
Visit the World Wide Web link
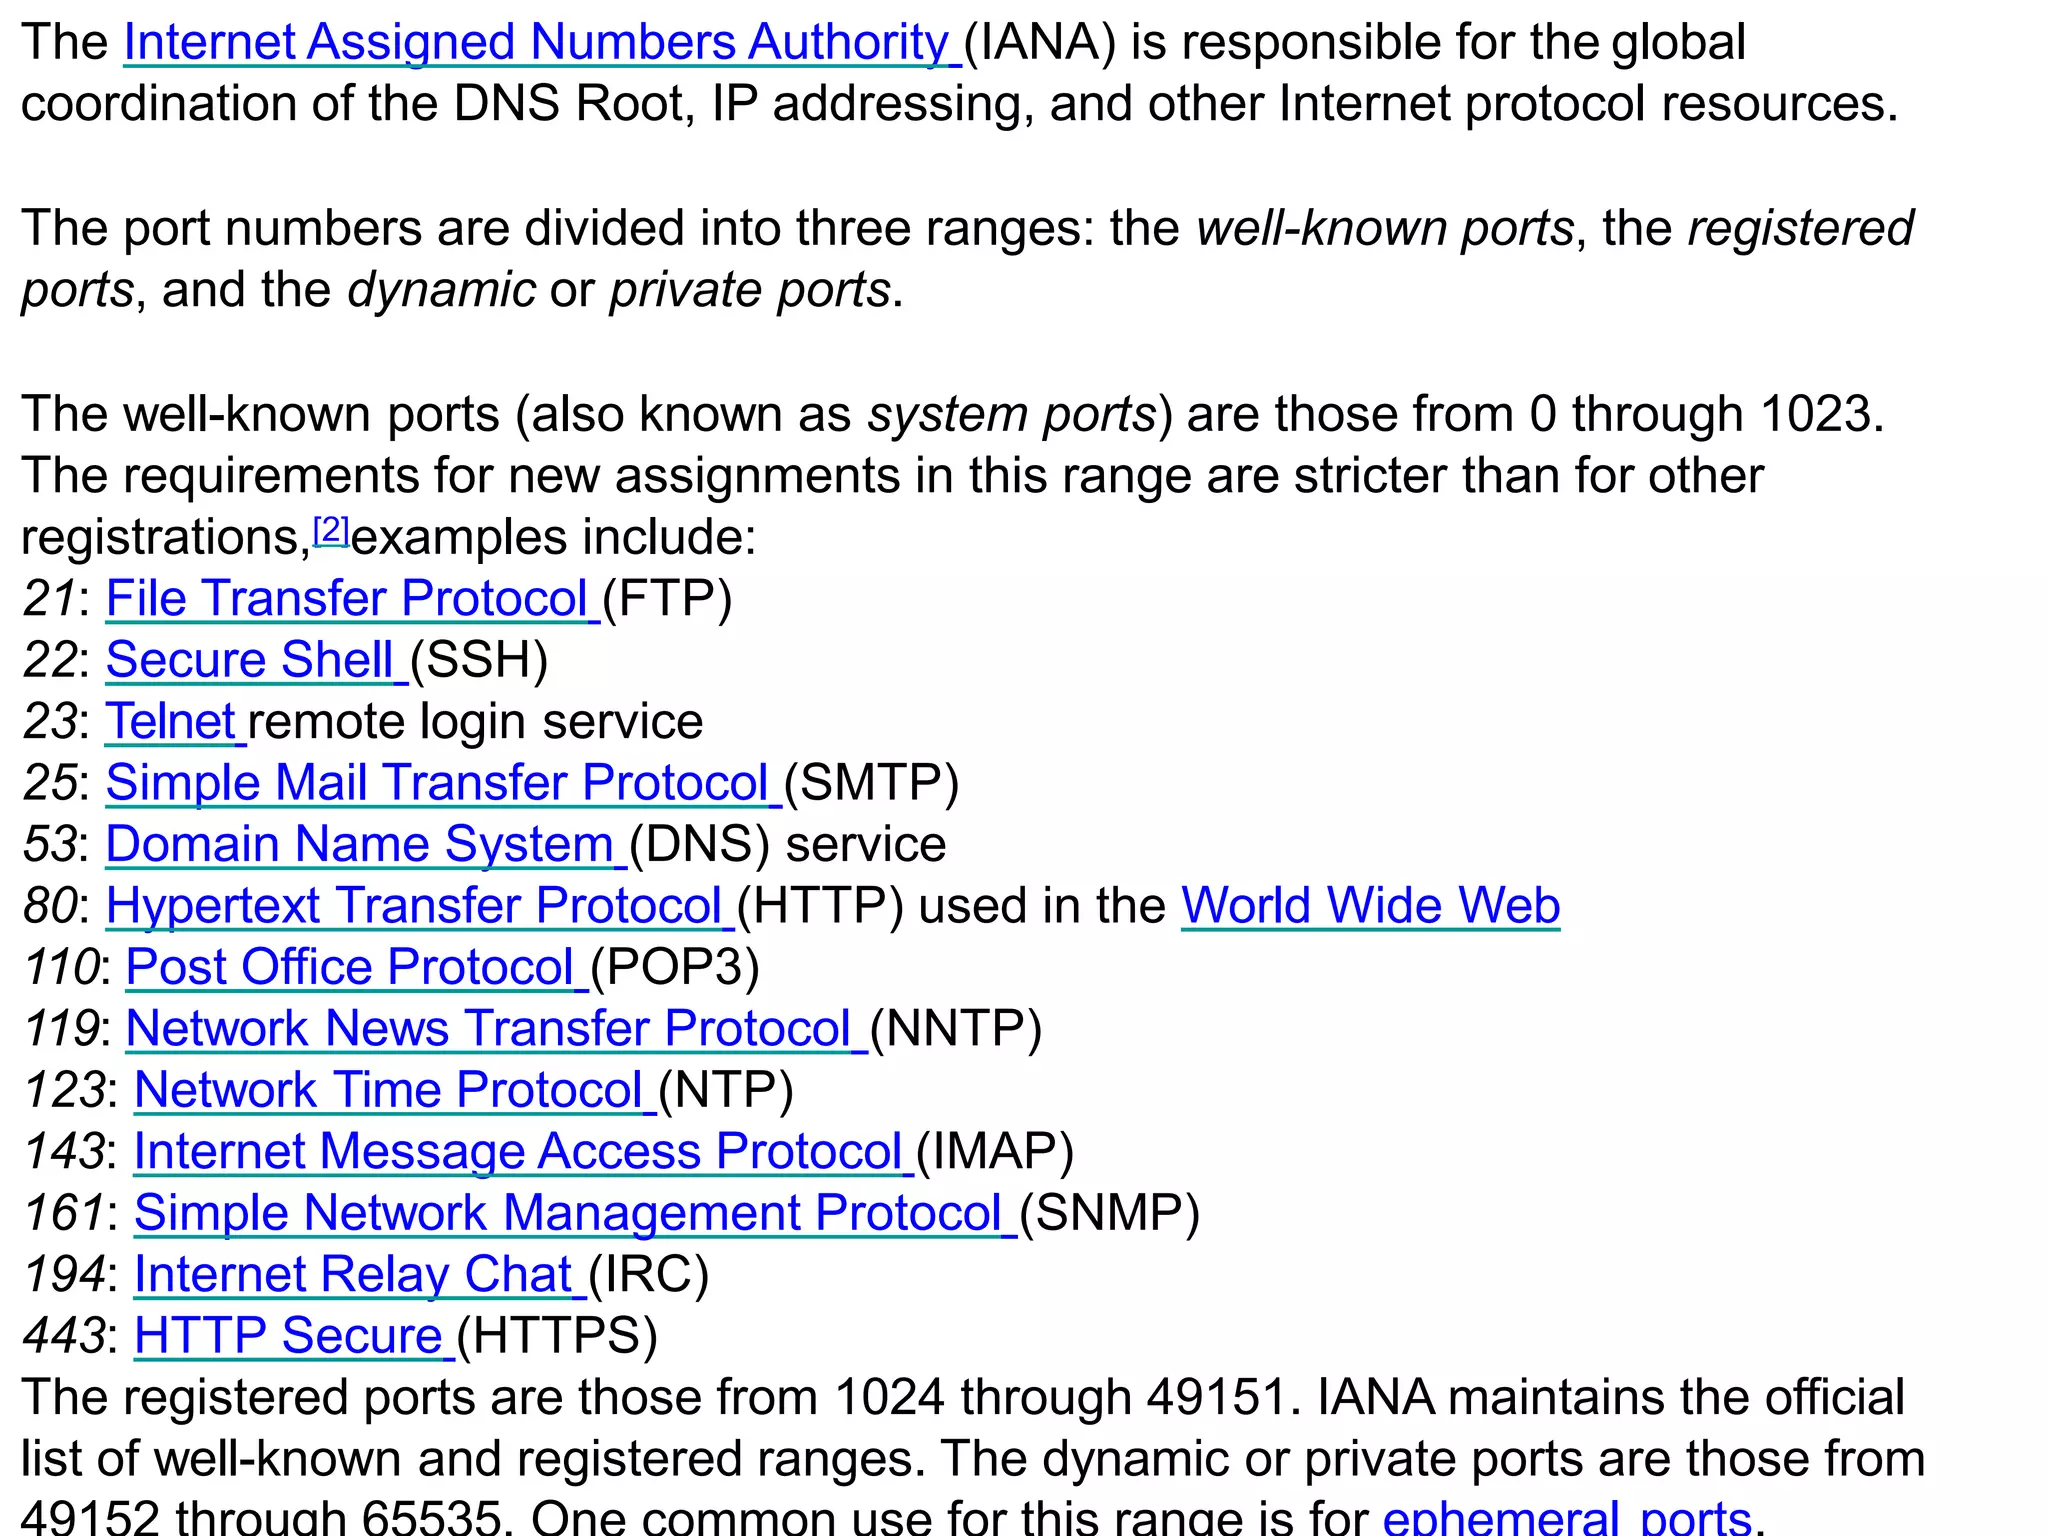coord(1370,906)
